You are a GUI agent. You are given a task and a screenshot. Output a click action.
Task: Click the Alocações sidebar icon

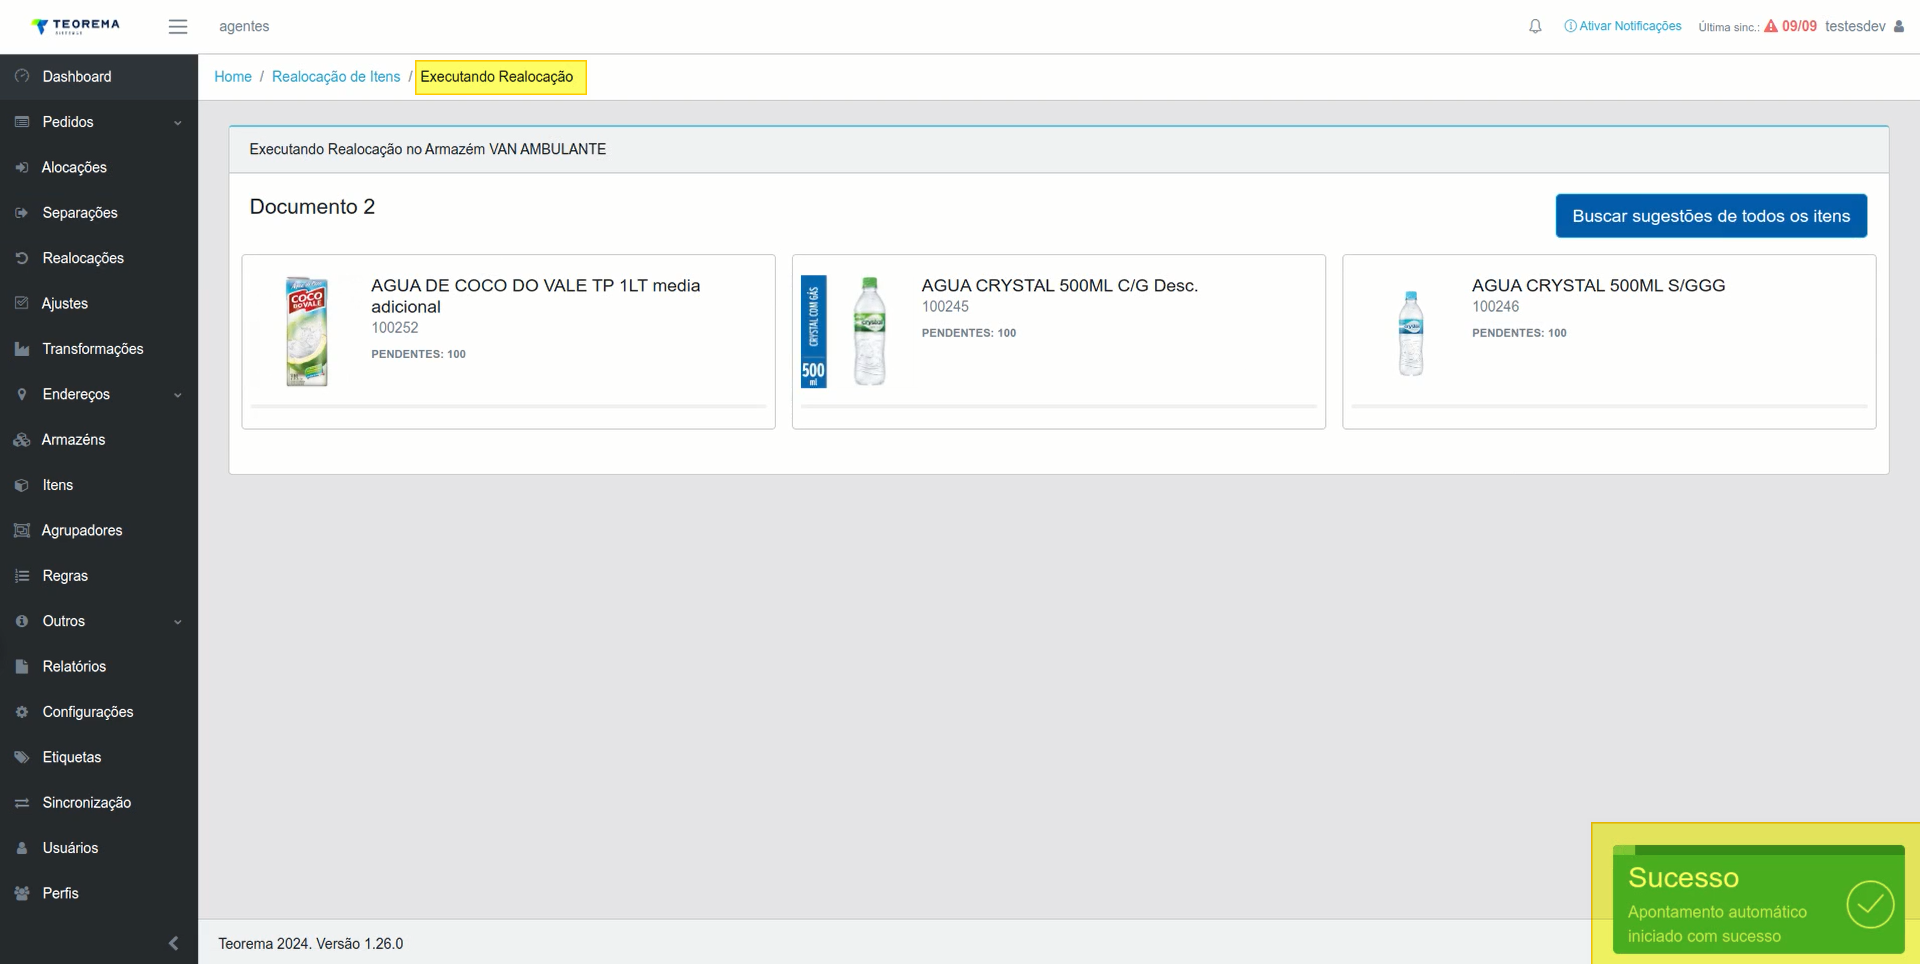(22, 167)
